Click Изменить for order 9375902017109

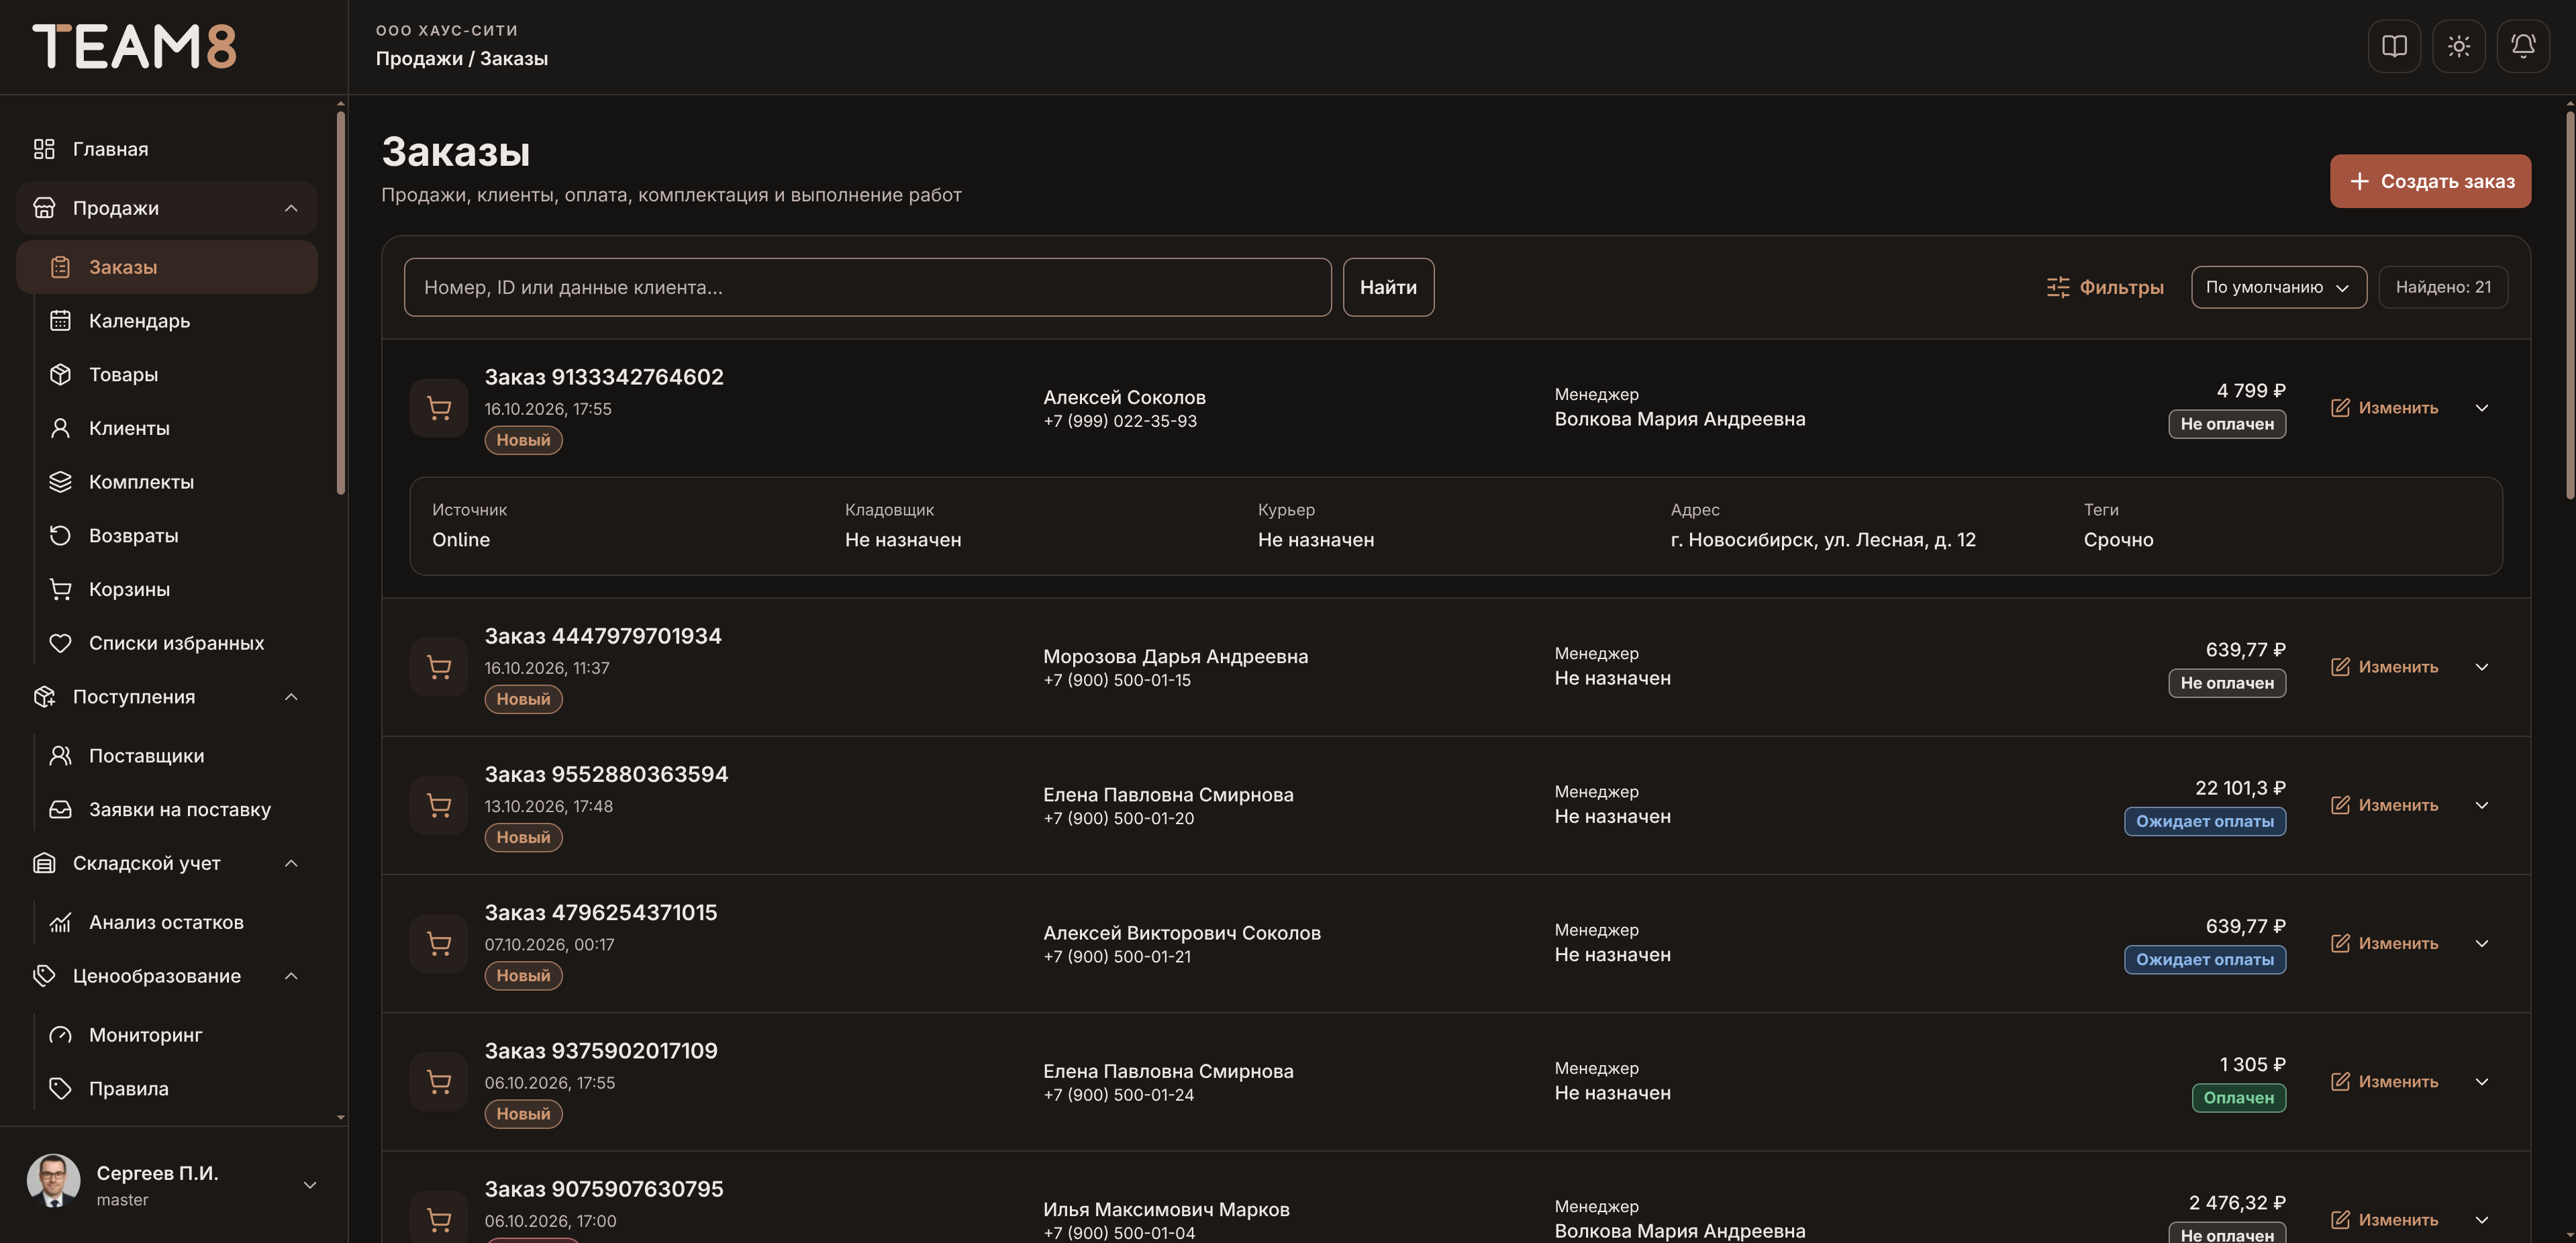click(2384, 1081)
